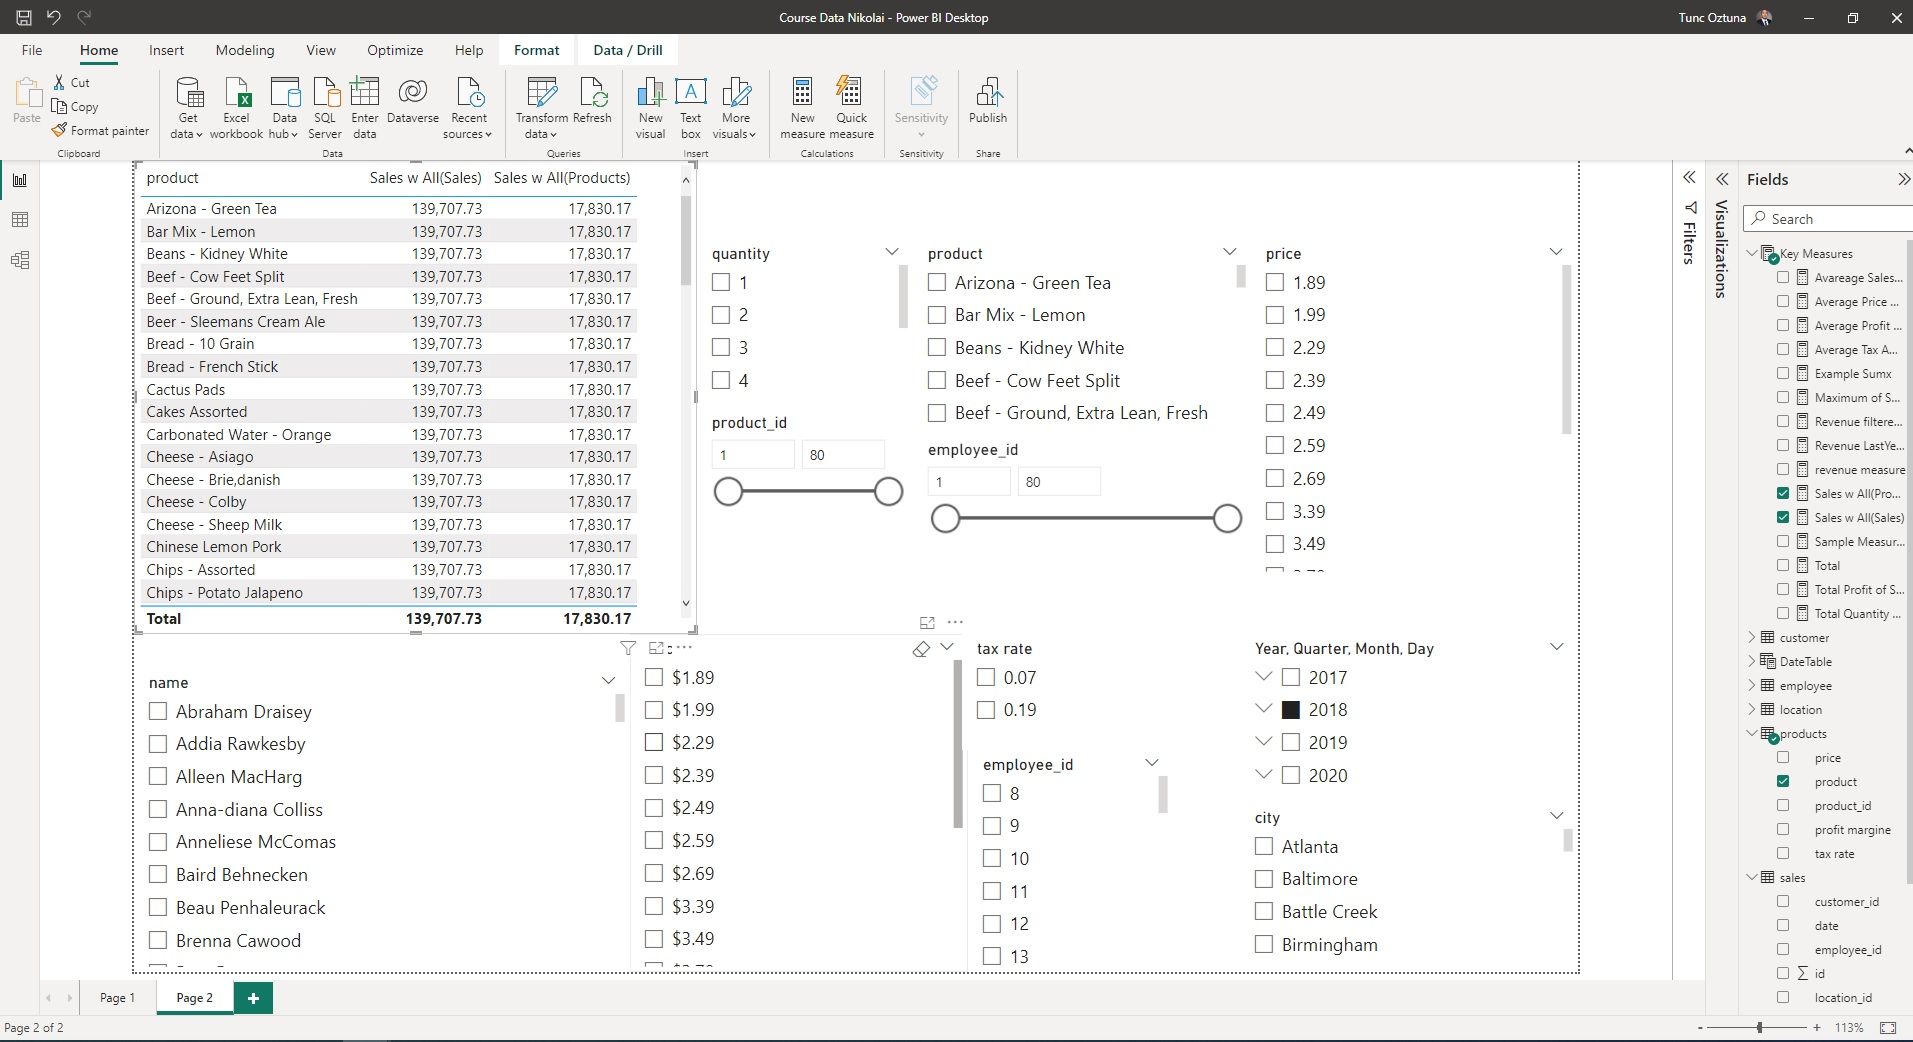
Task: Create a New measure
Action: point(803,108)
